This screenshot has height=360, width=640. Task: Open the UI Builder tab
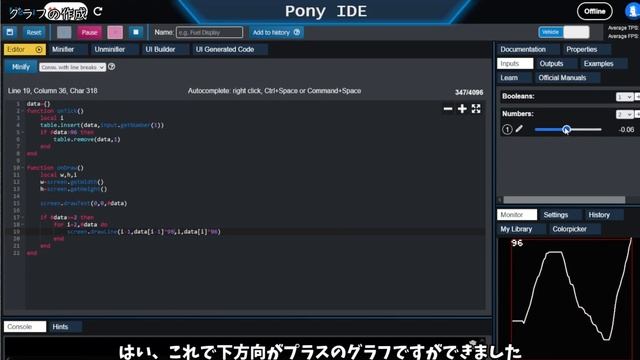point(165,49)
